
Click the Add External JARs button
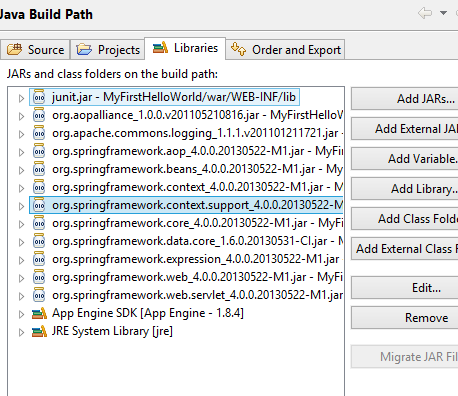[405, 129]
